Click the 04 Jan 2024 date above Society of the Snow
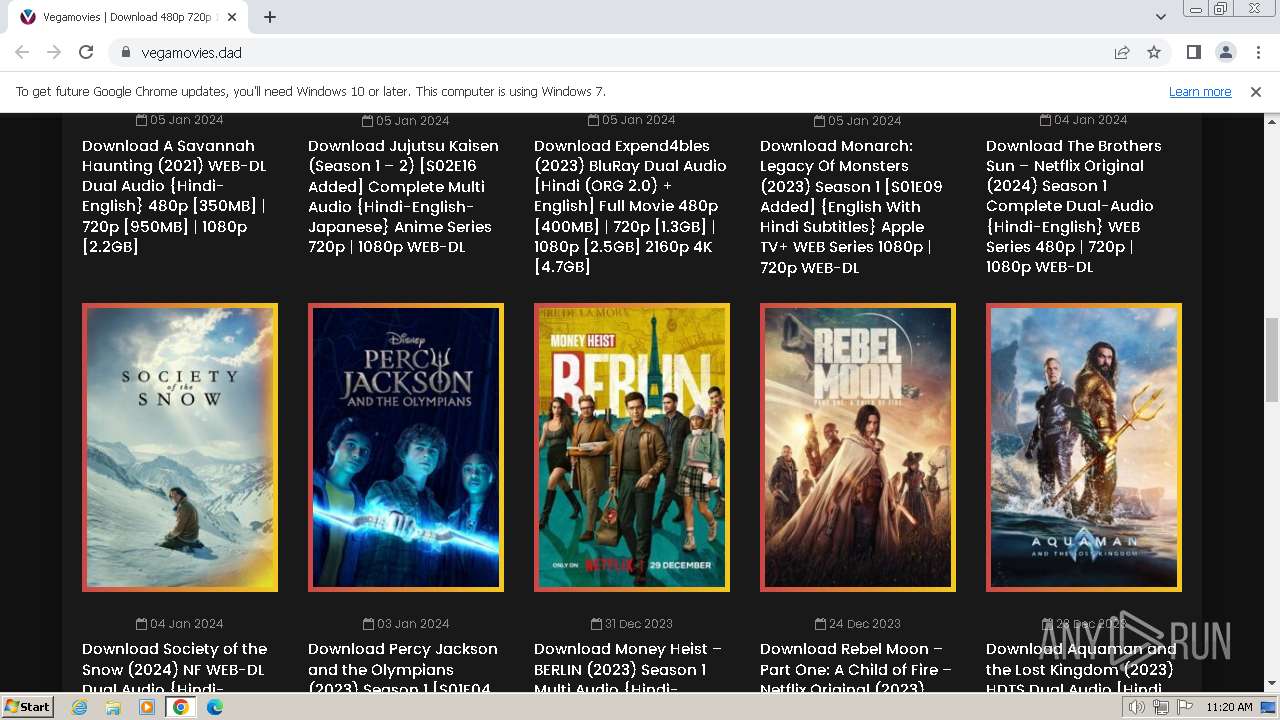Viewport: 1280px width, 720px height. coord(180,624)
